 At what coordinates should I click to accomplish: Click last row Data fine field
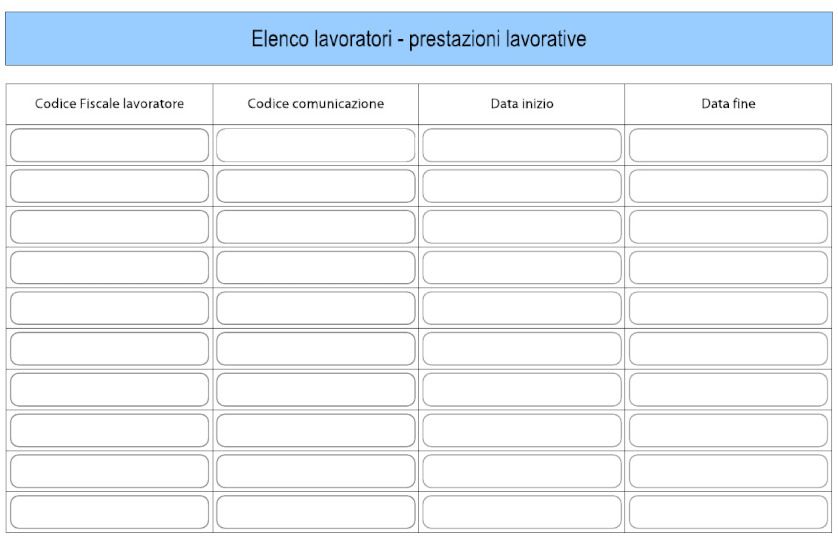pyautogui.click(x=728, y=512)
